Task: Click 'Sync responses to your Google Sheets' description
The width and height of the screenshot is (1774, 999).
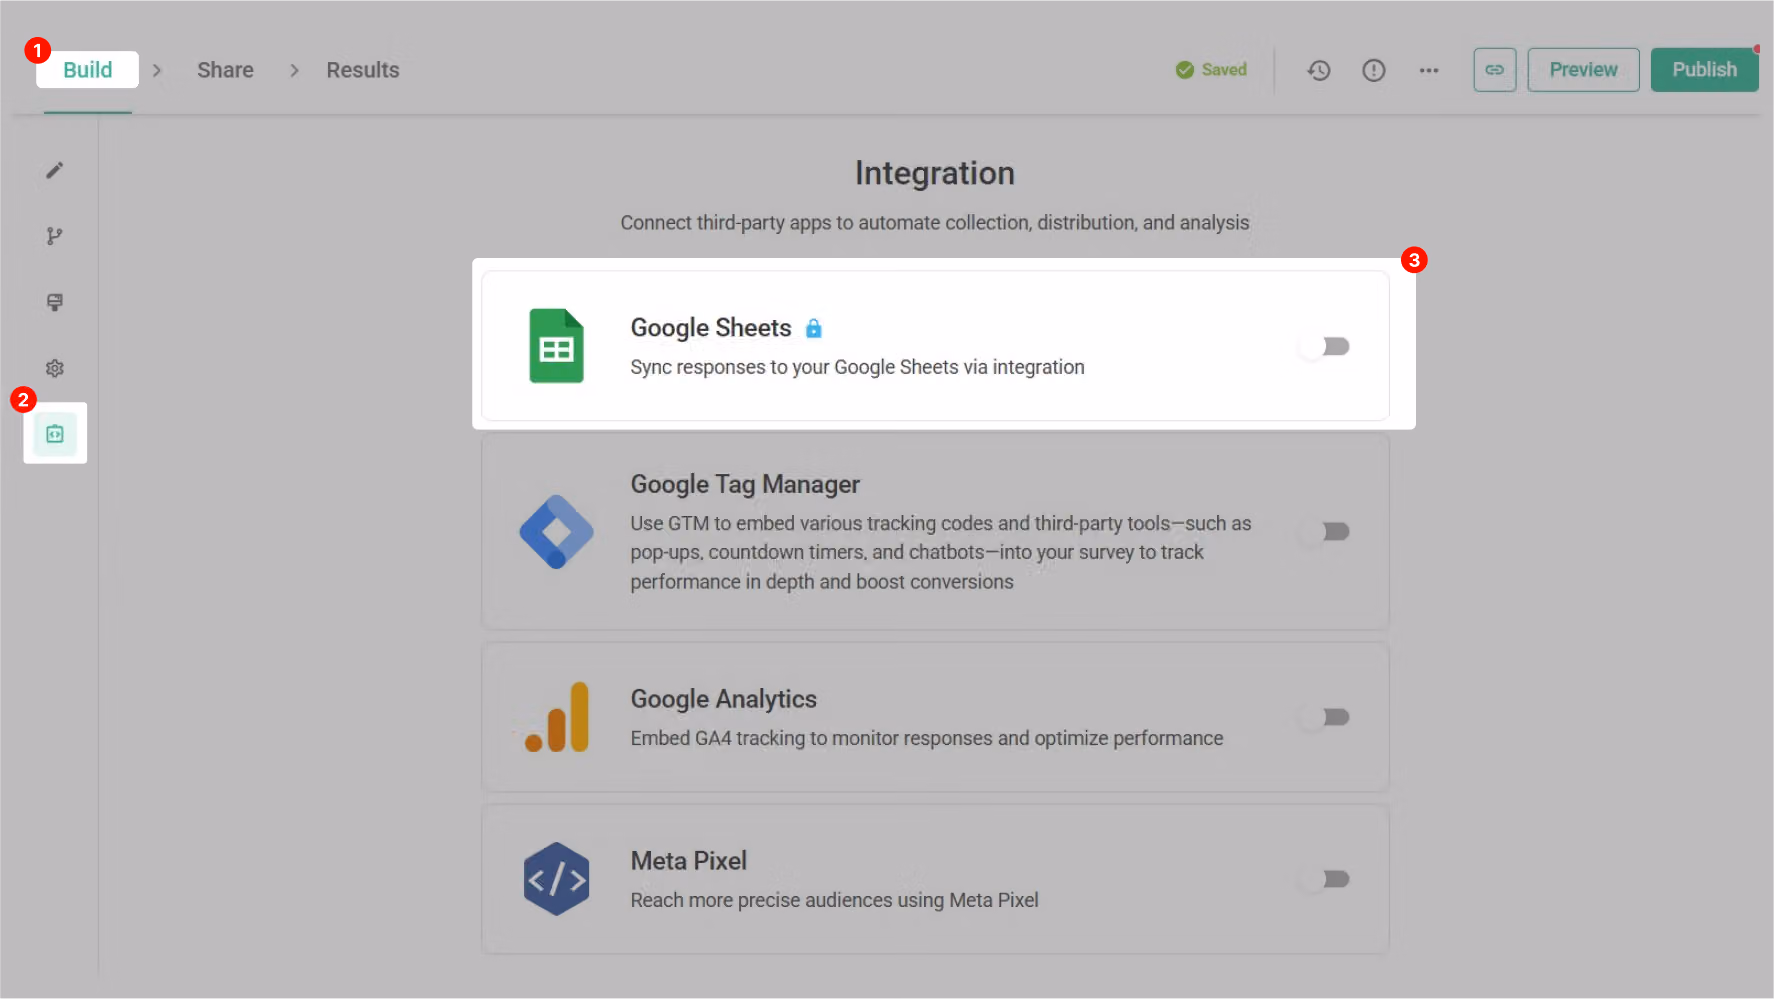Action: [857, 367]
